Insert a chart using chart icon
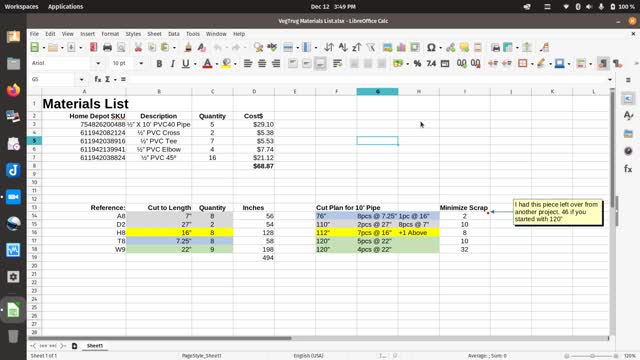 [401, 47]
